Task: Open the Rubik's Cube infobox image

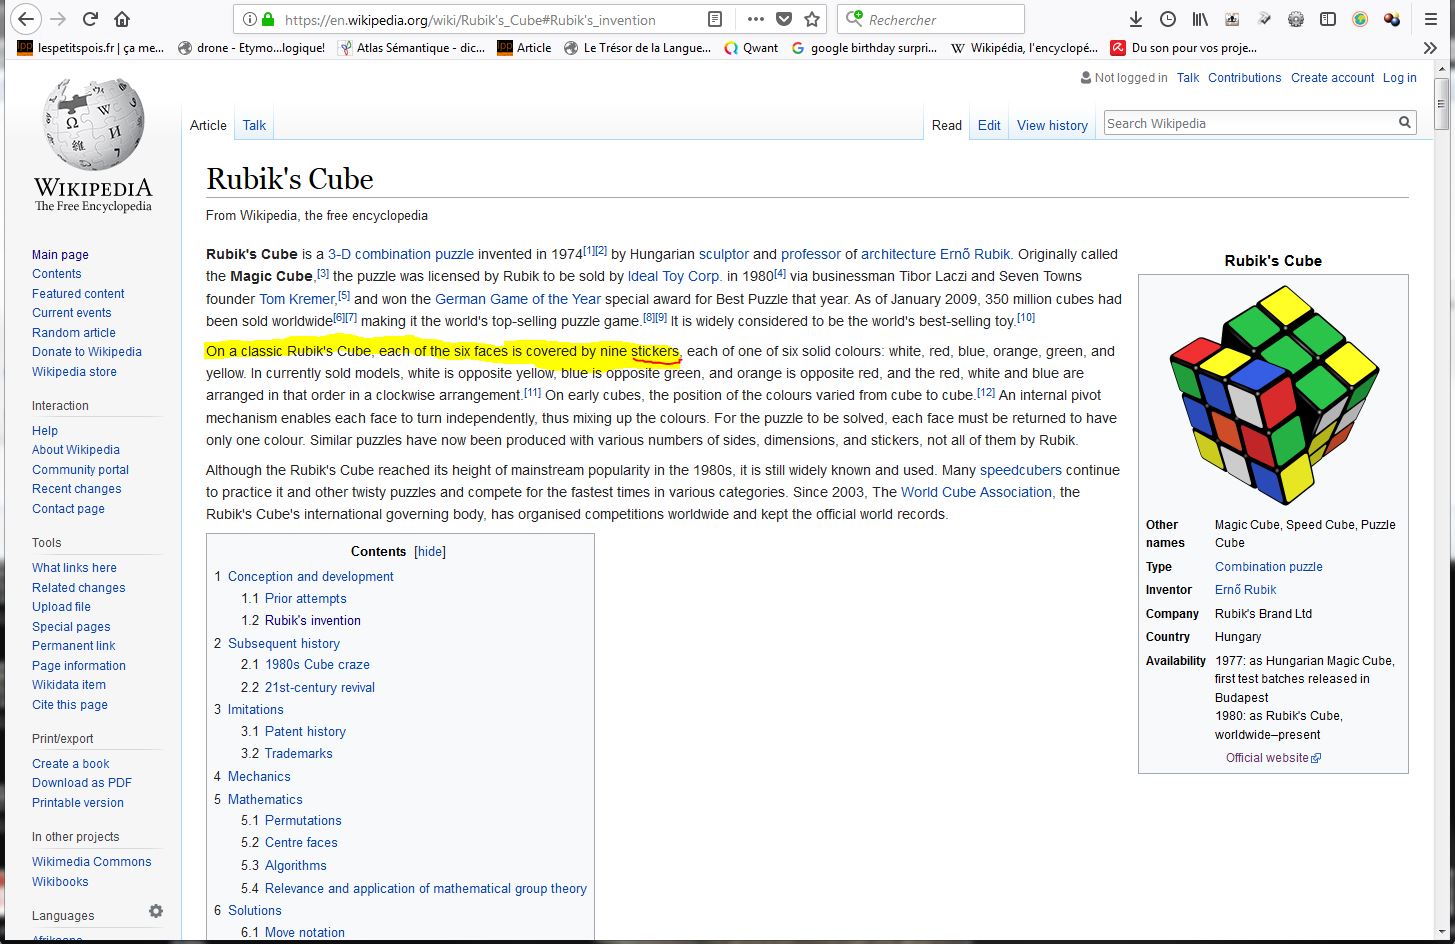Action: point(1273,394)
